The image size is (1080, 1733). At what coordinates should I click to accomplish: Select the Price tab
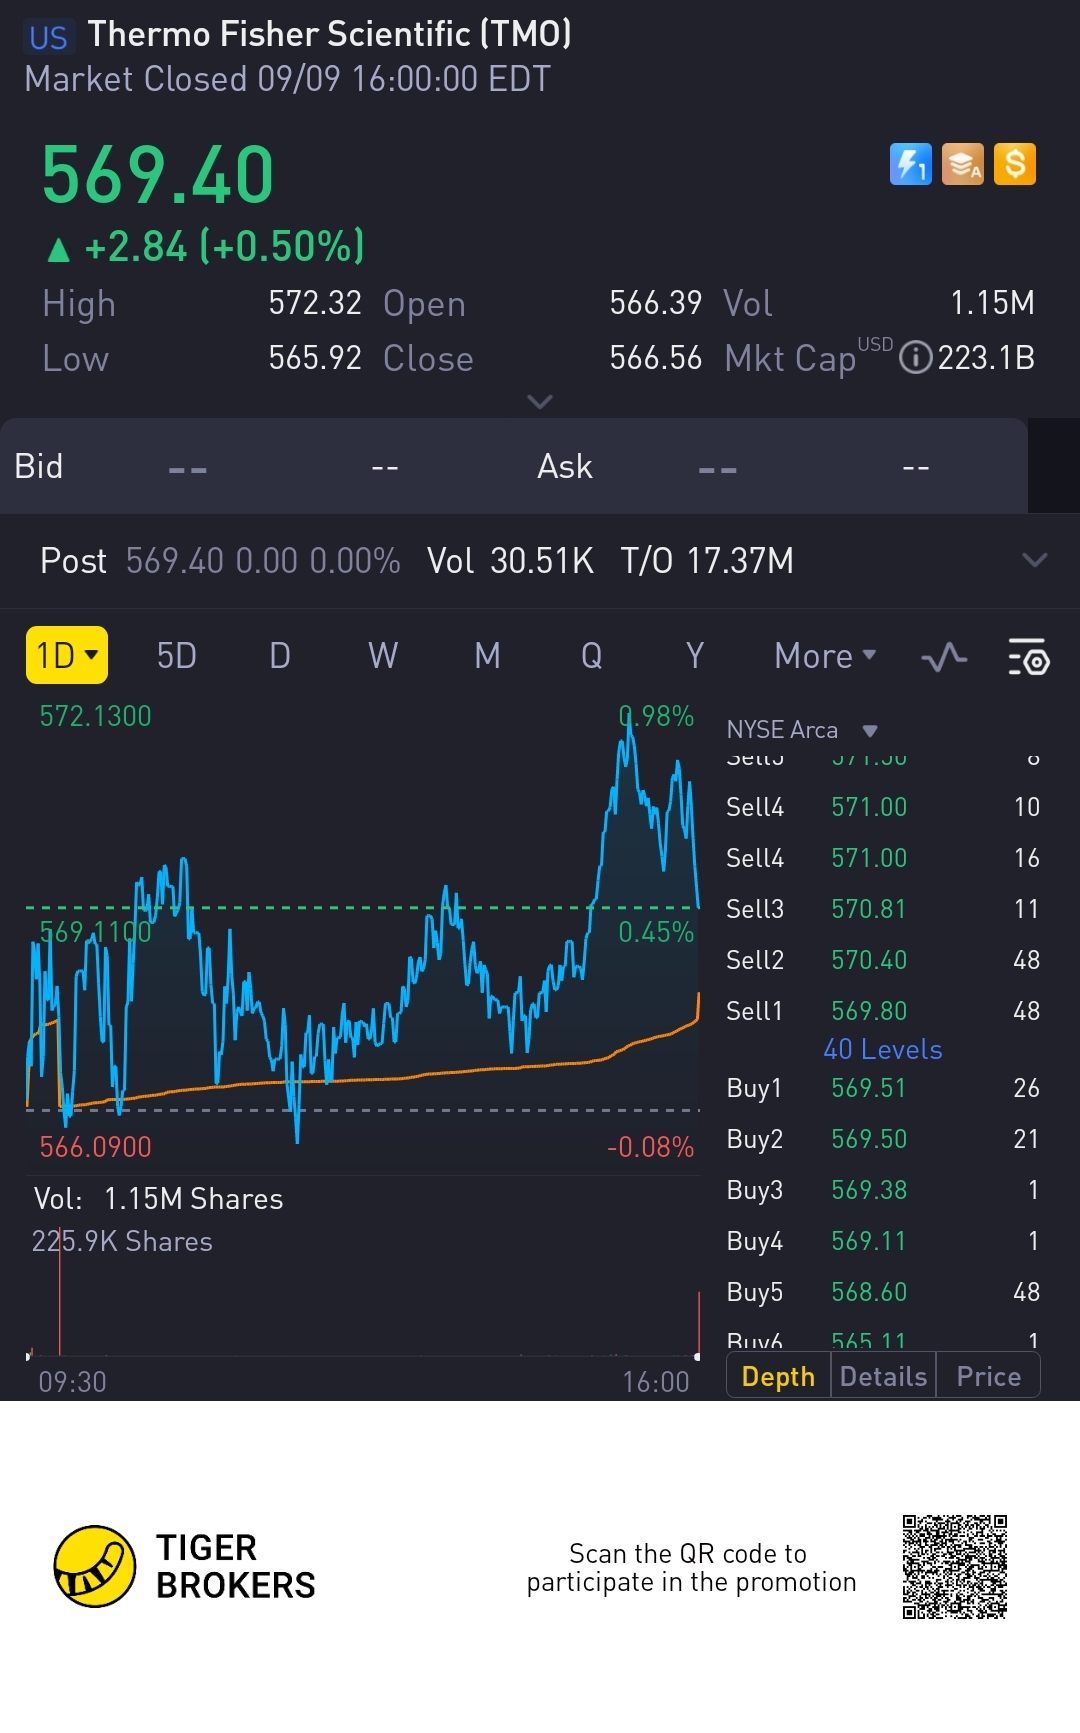pos(988,1376)
